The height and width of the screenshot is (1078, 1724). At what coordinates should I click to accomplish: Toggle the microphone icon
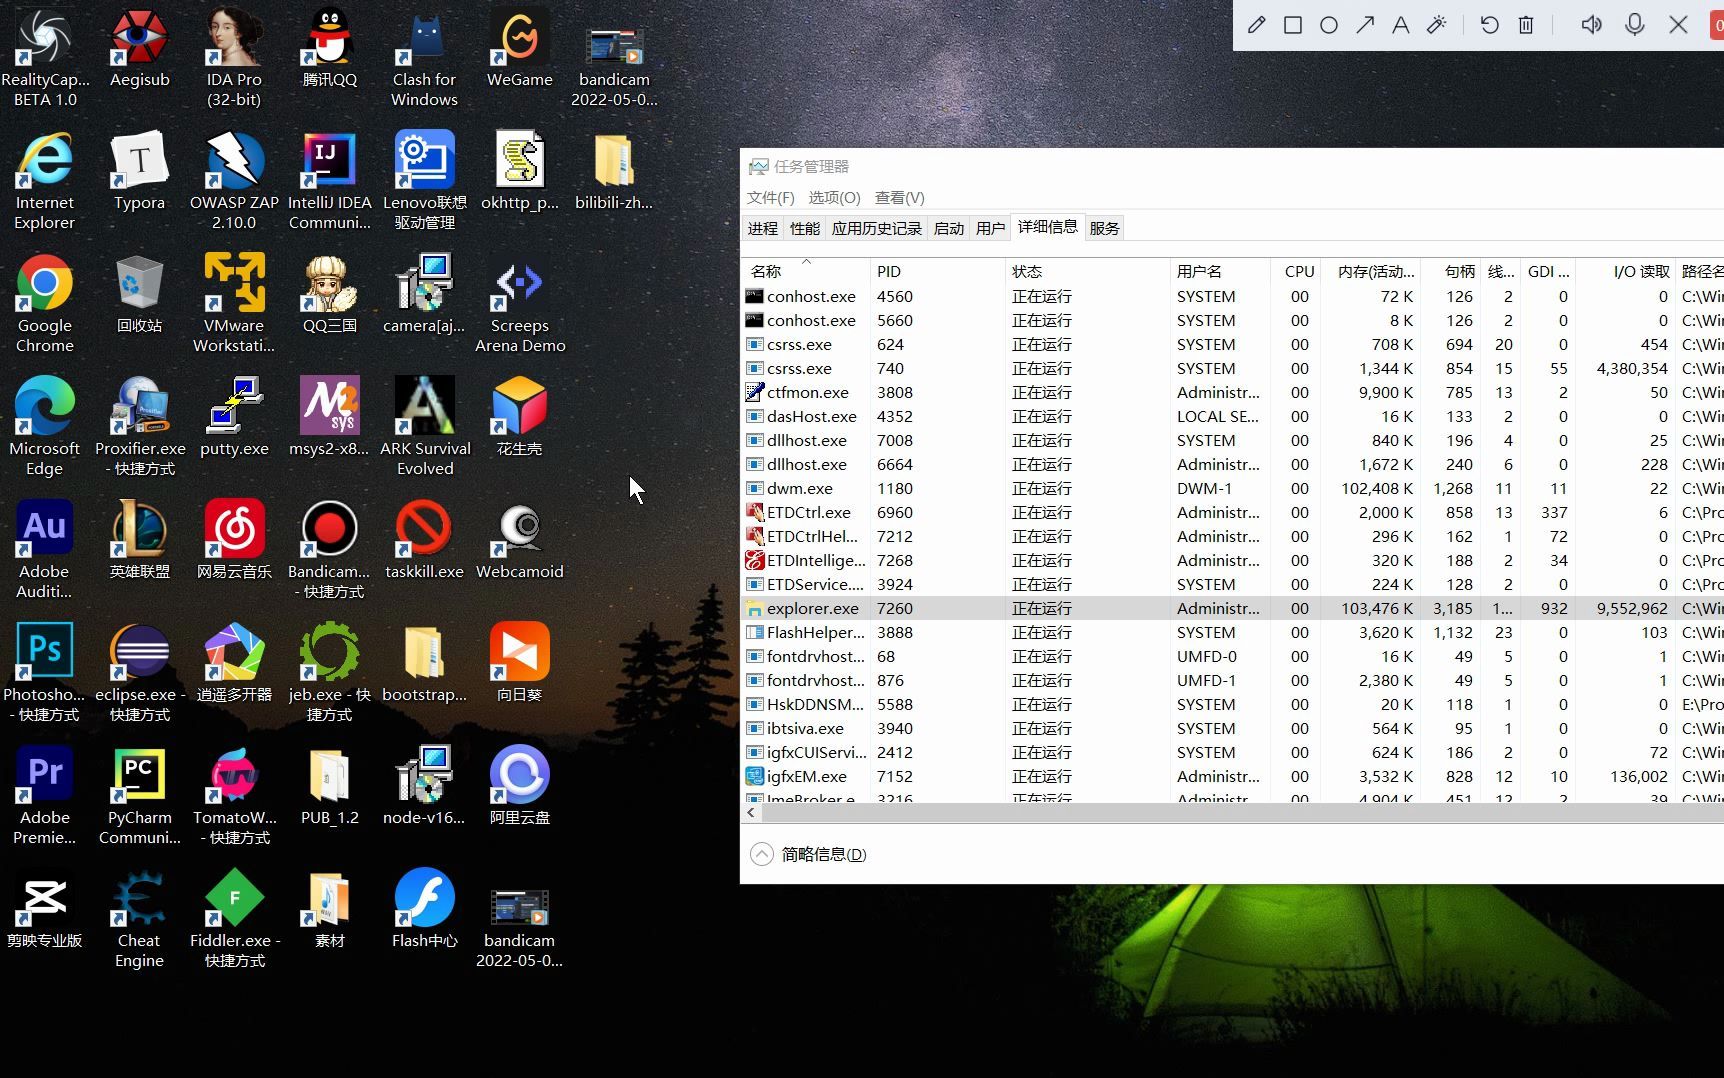coord(1635,25)
